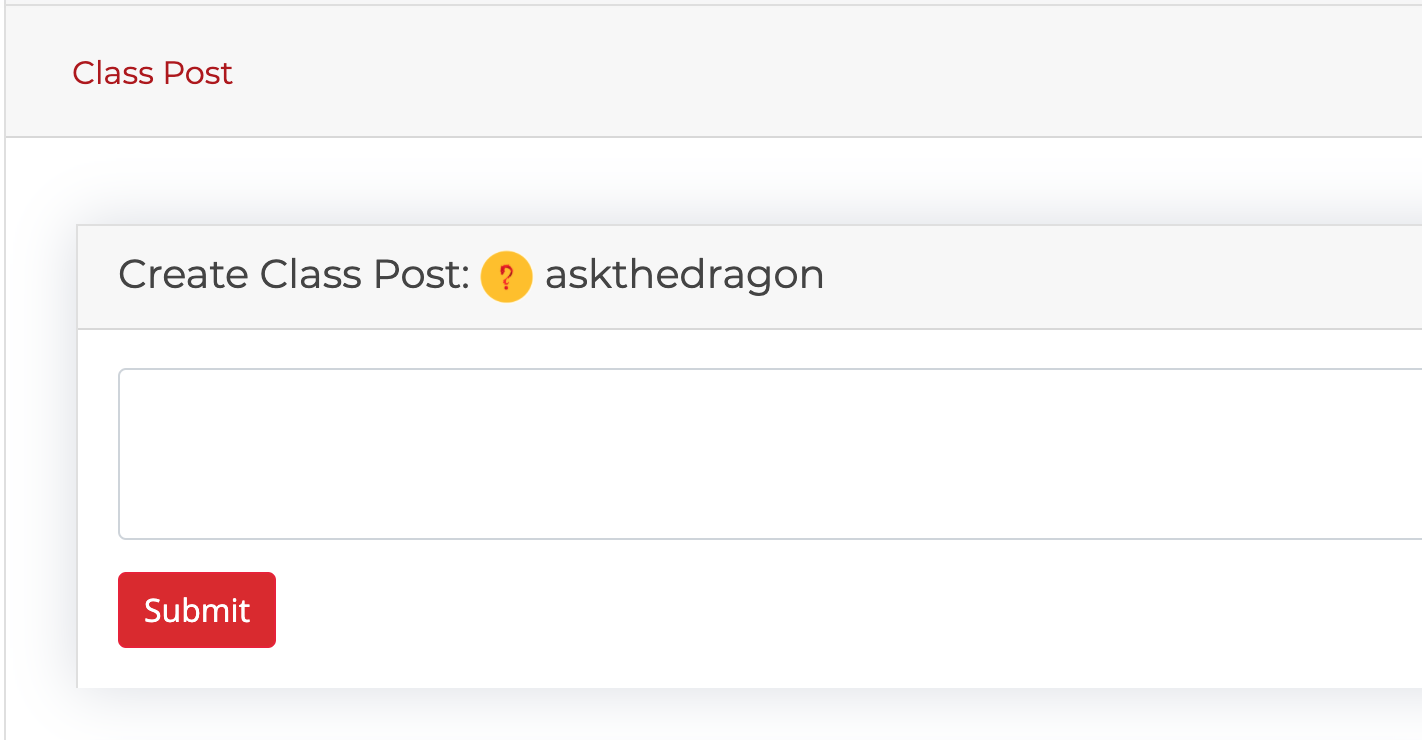
Task: Click the askthedragon username text
Action: pos(684,275)
